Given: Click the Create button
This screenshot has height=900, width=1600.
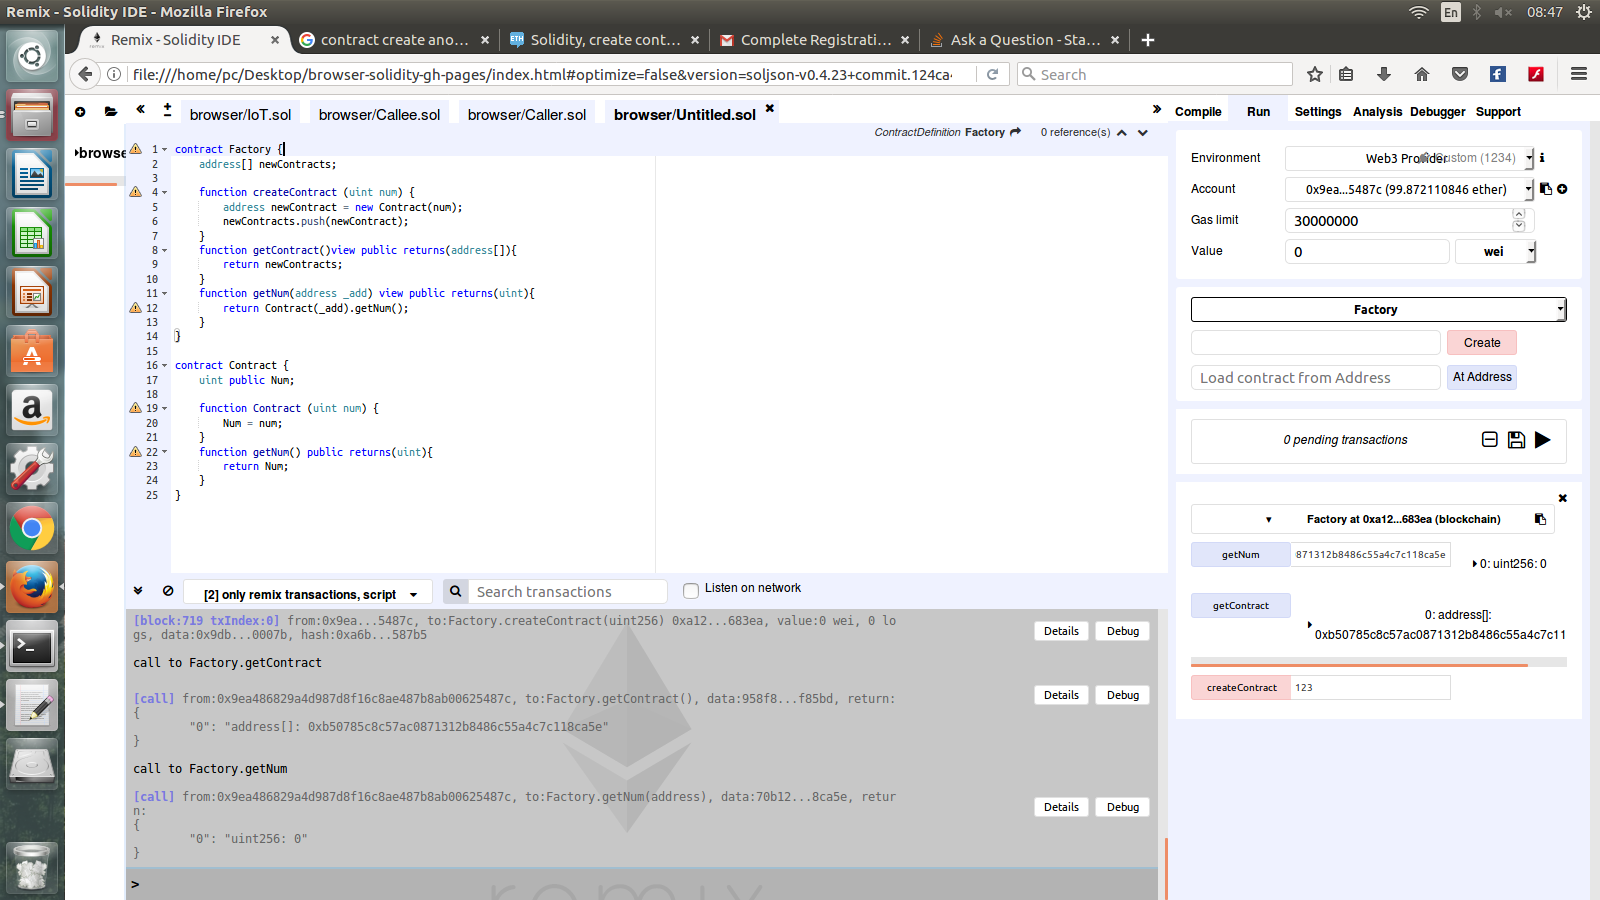Looking at the screenshot, I should pos(1482,343).
